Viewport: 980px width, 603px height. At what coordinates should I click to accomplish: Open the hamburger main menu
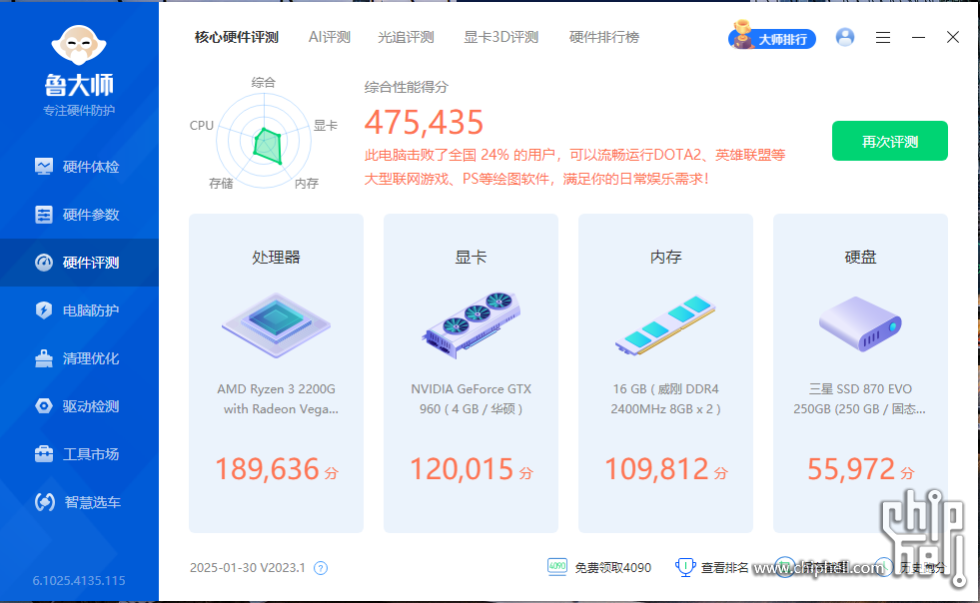883,37
